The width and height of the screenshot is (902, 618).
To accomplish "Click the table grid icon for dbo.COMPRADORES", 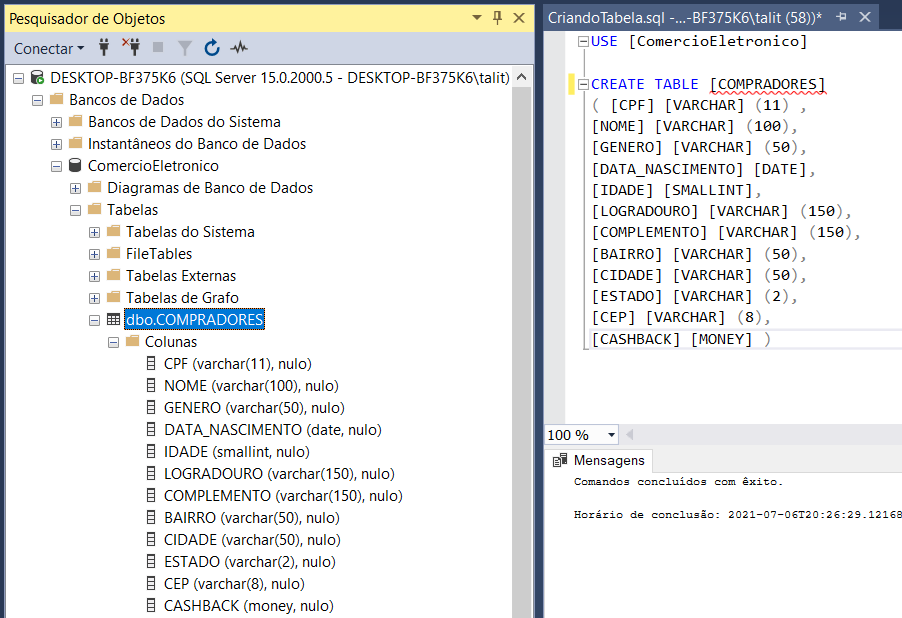I will (x=113, y=319).
